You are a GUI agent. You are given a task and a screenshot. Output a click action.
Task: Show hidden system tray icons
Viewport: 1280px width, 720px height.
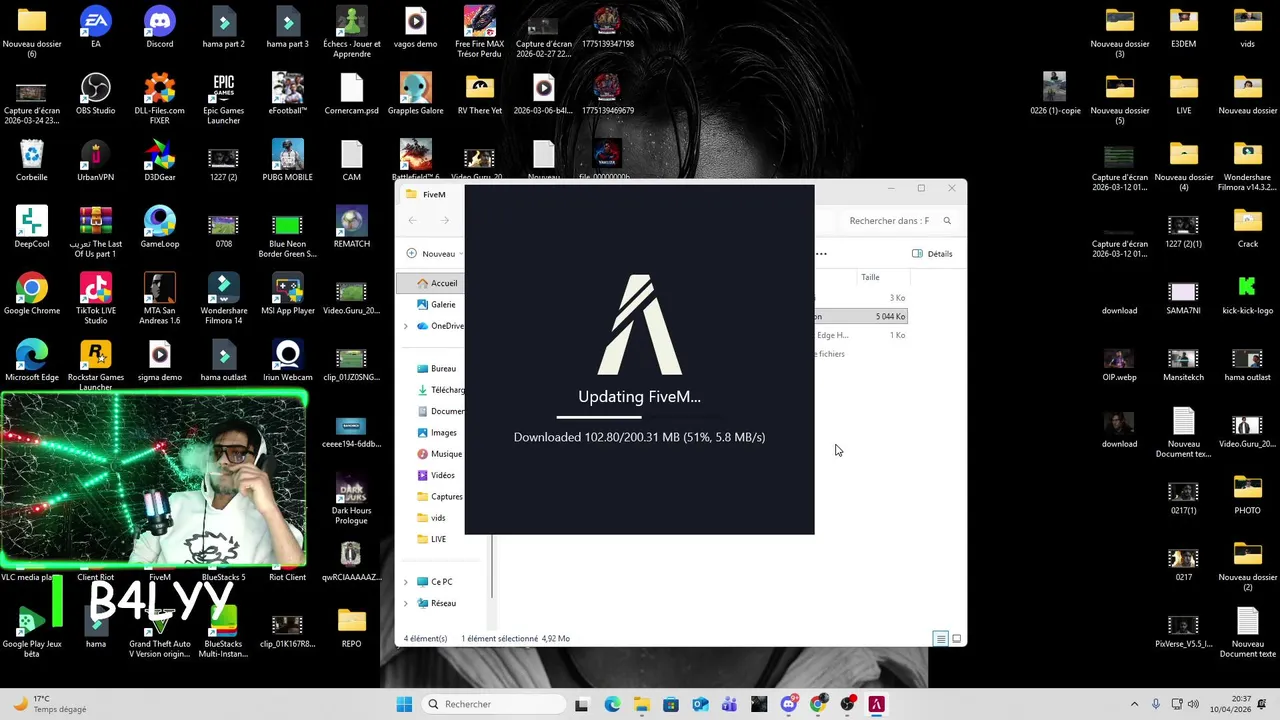click(x=1134, y=704)
